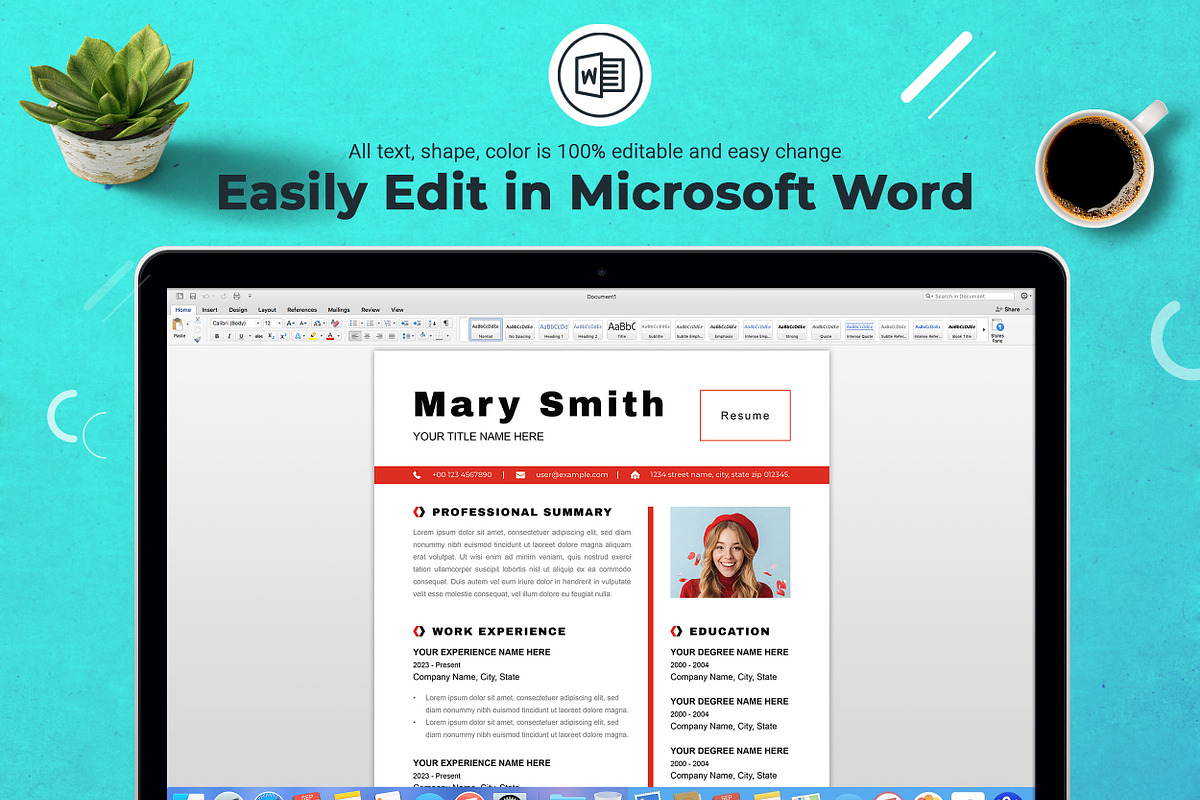
Task: Collapse the ribbon with the chevron
Action: [x=1028, y=309]
